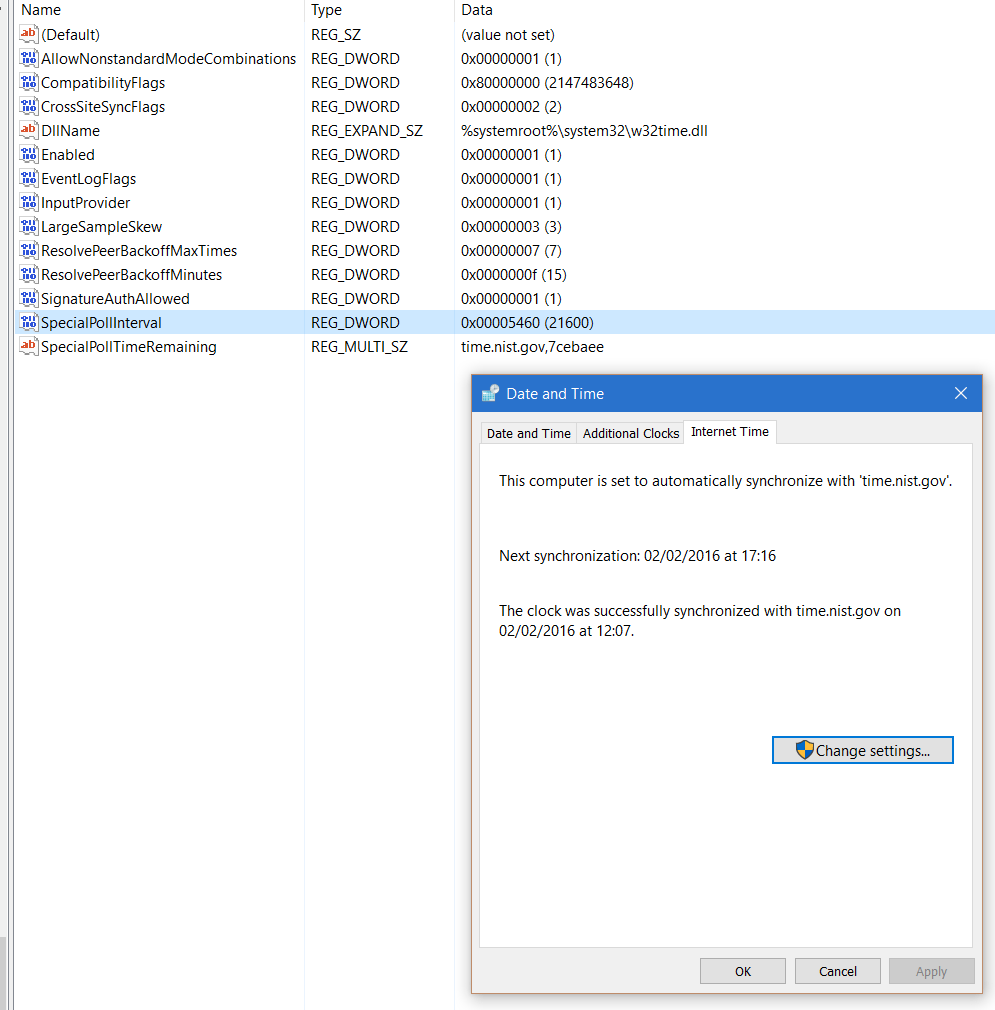Viewport: 995px width, 1010px height.
Task: Switch to the Date and Time tab
Action: [x=528, y=432]
